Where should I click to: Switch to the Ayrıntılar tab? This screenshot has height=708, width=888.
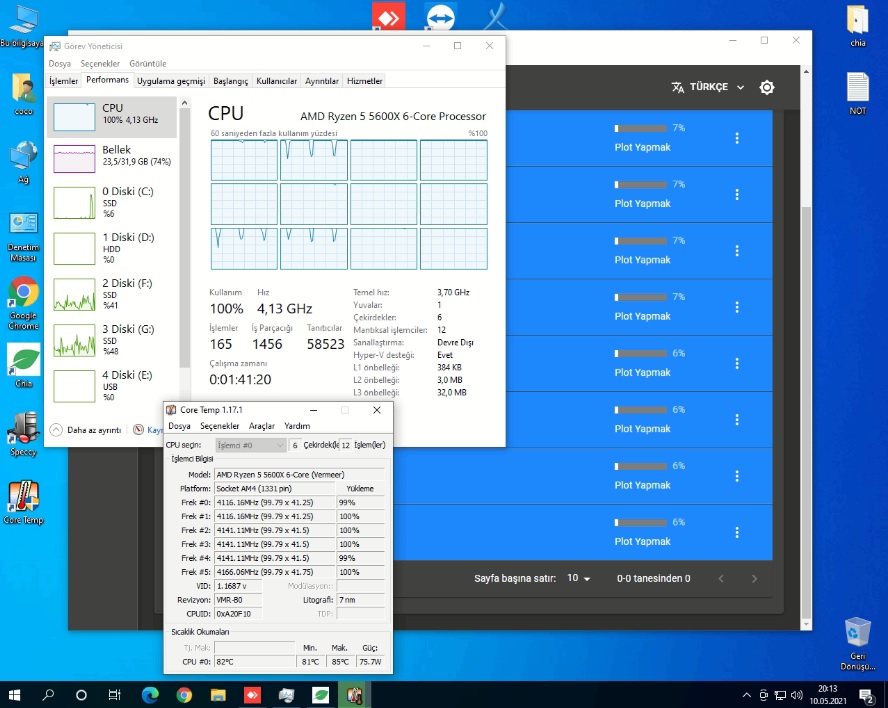point(322,81)
